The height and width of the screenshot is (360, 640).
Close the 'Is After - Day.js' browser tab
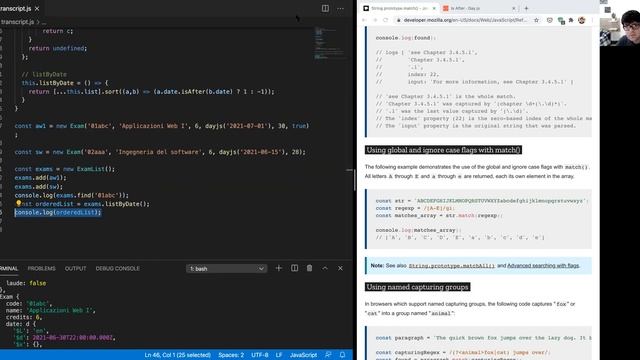coord(513,8)
